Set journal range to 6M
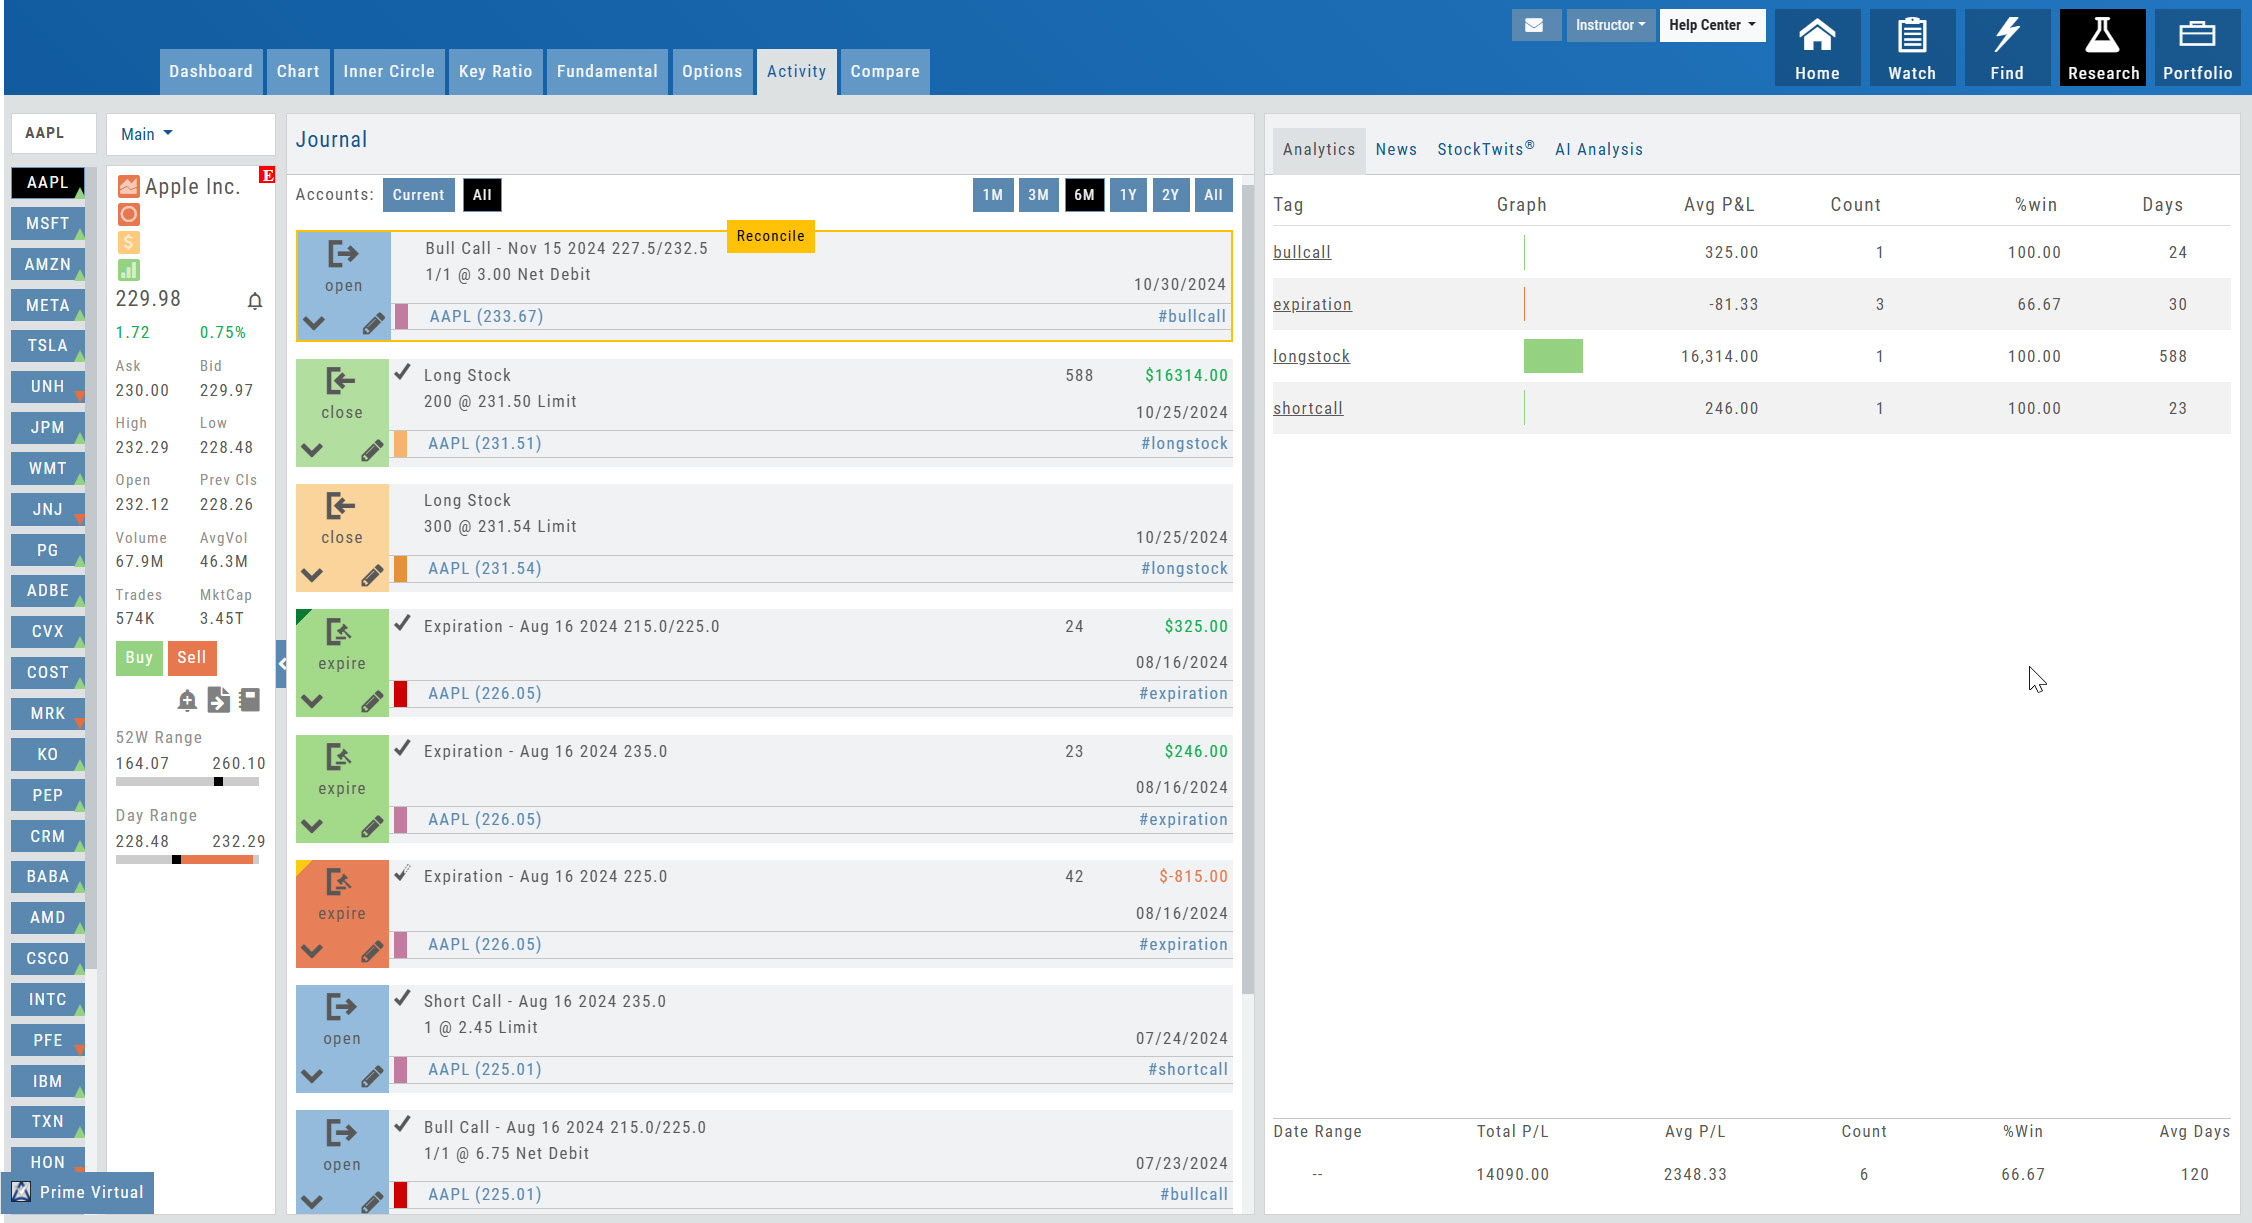Image resolution: width=2252 pixels, height=1223 pixels. [x=1084, y=195]
